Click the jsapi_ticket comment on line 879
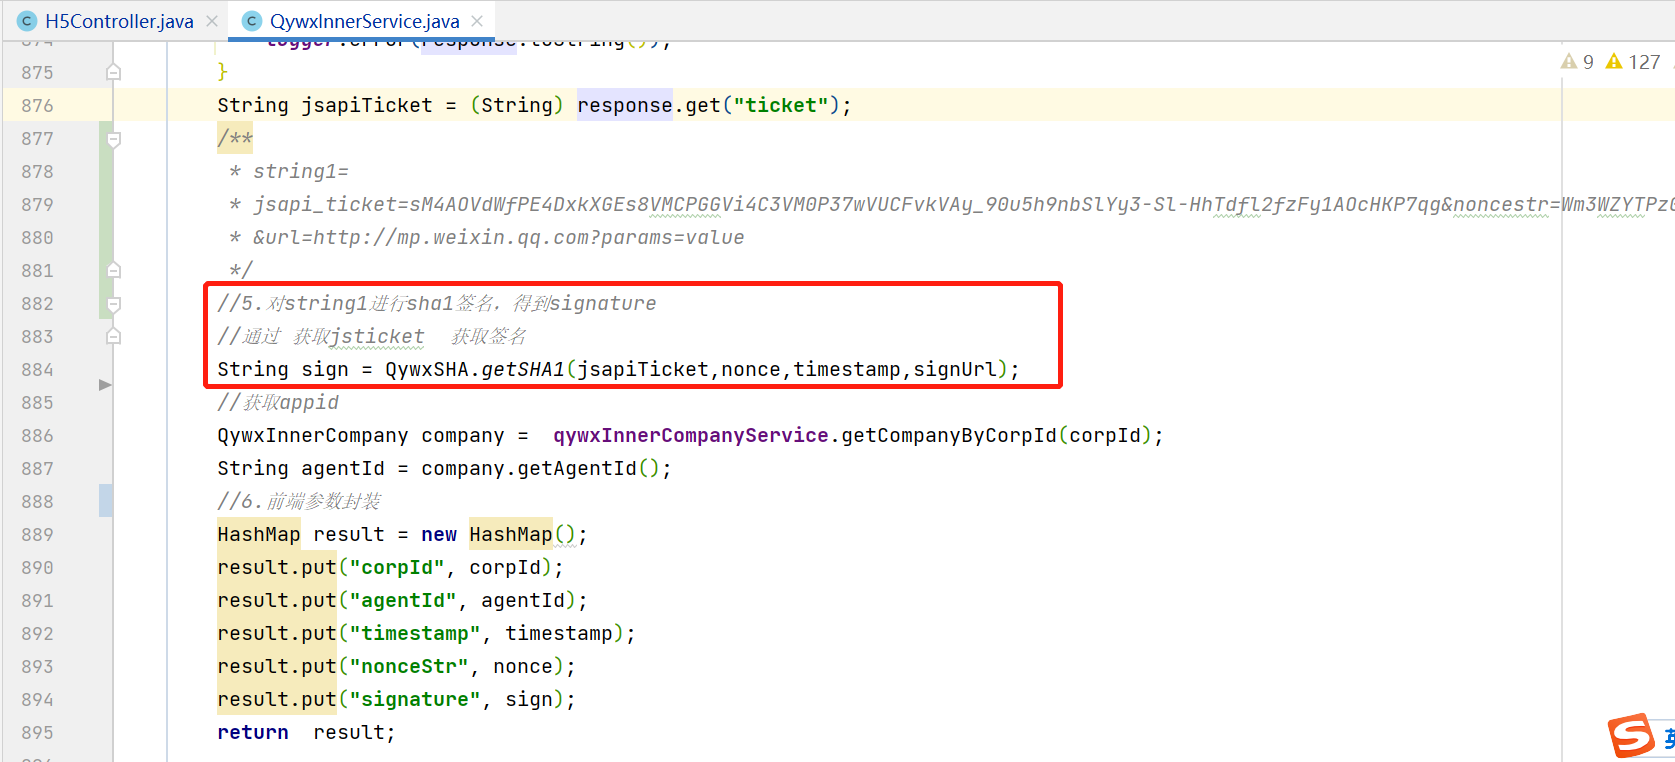Viewport: 1675px width, 762px height. pyautogui.click(x=950, y=204)
